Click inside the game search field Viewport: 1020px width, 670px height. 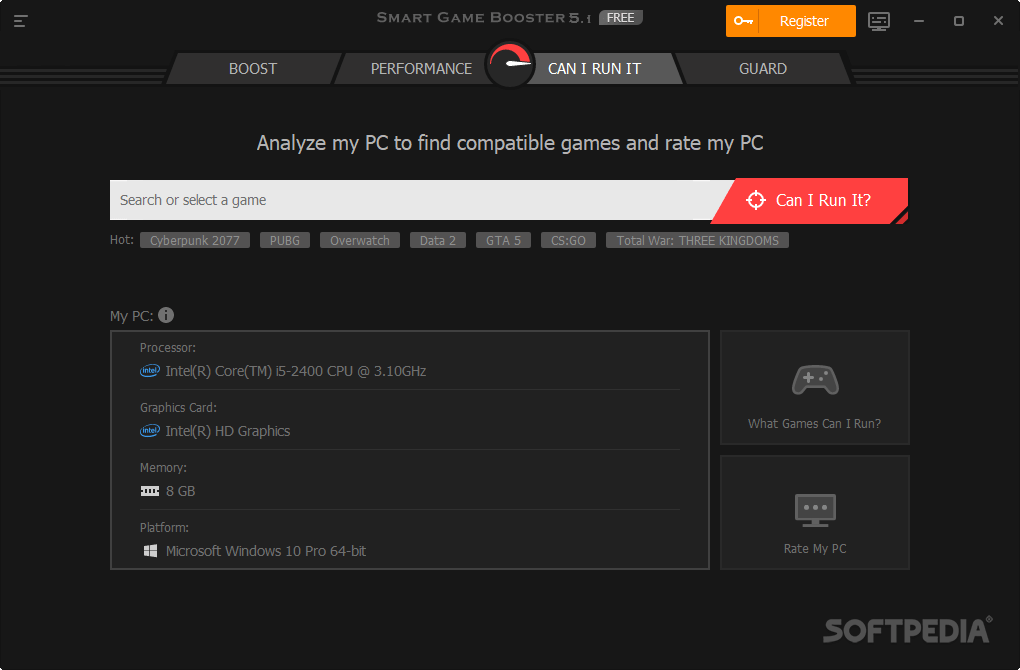pos(400,200)
